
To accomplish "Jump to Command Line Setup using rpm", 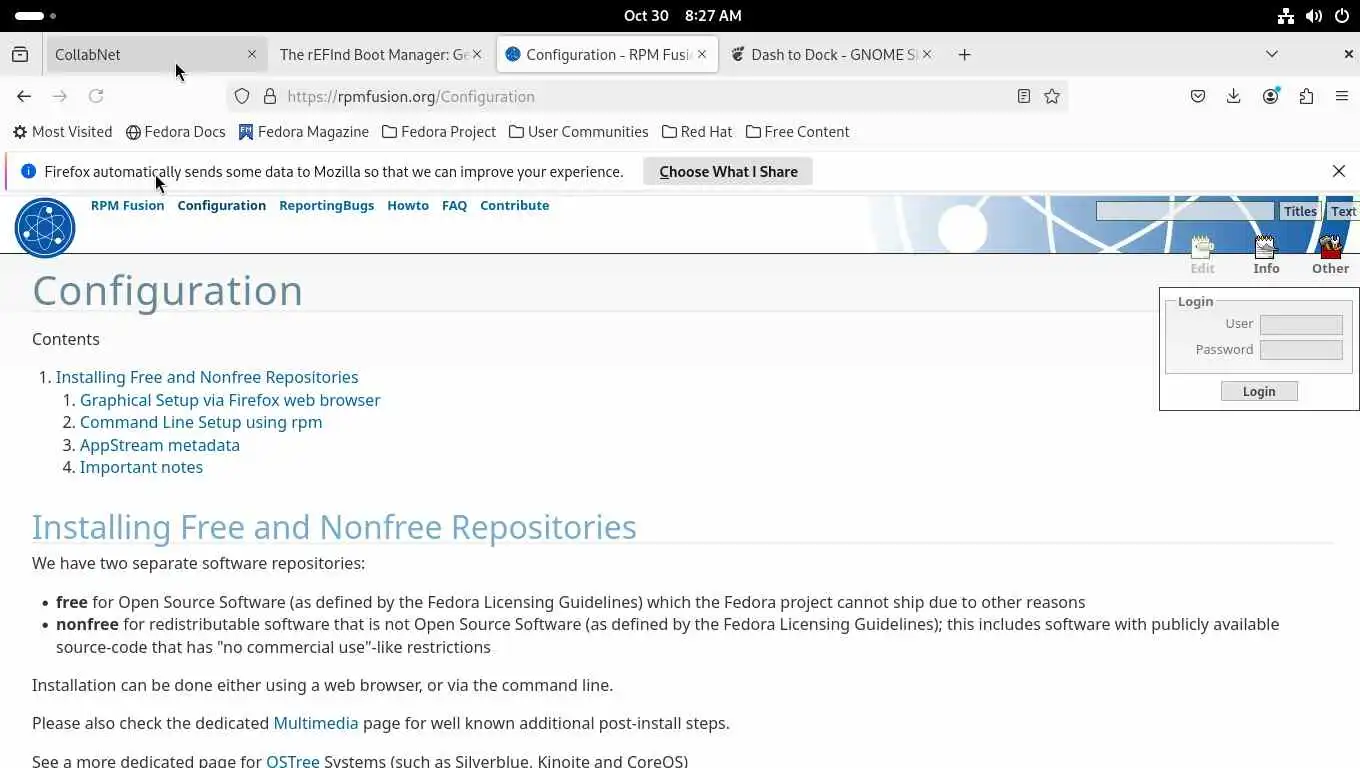I will 201,422.
